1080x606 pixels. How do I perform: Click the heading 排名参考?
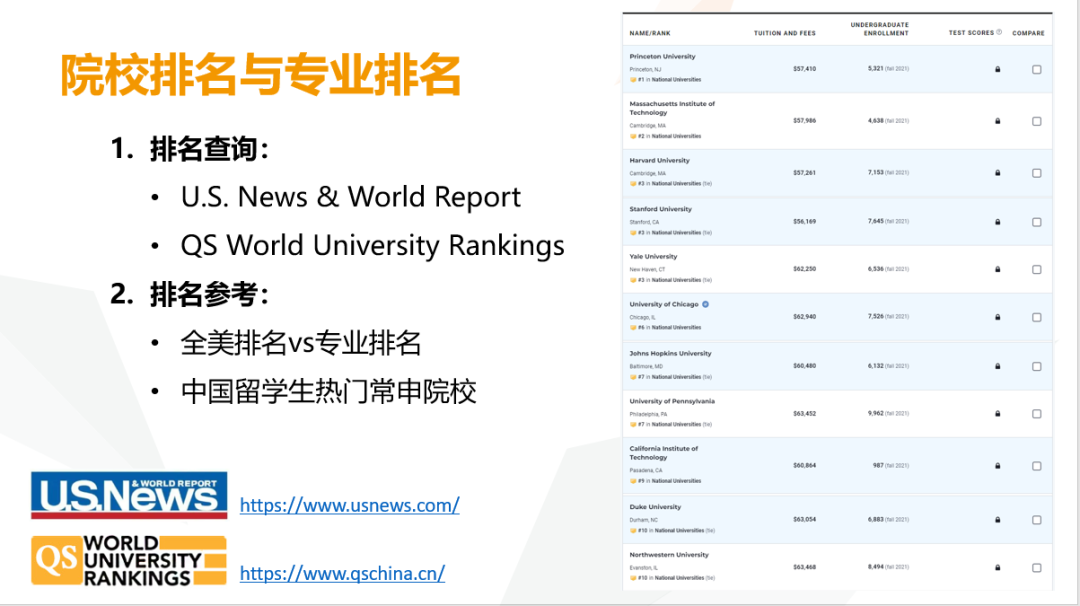209,294
